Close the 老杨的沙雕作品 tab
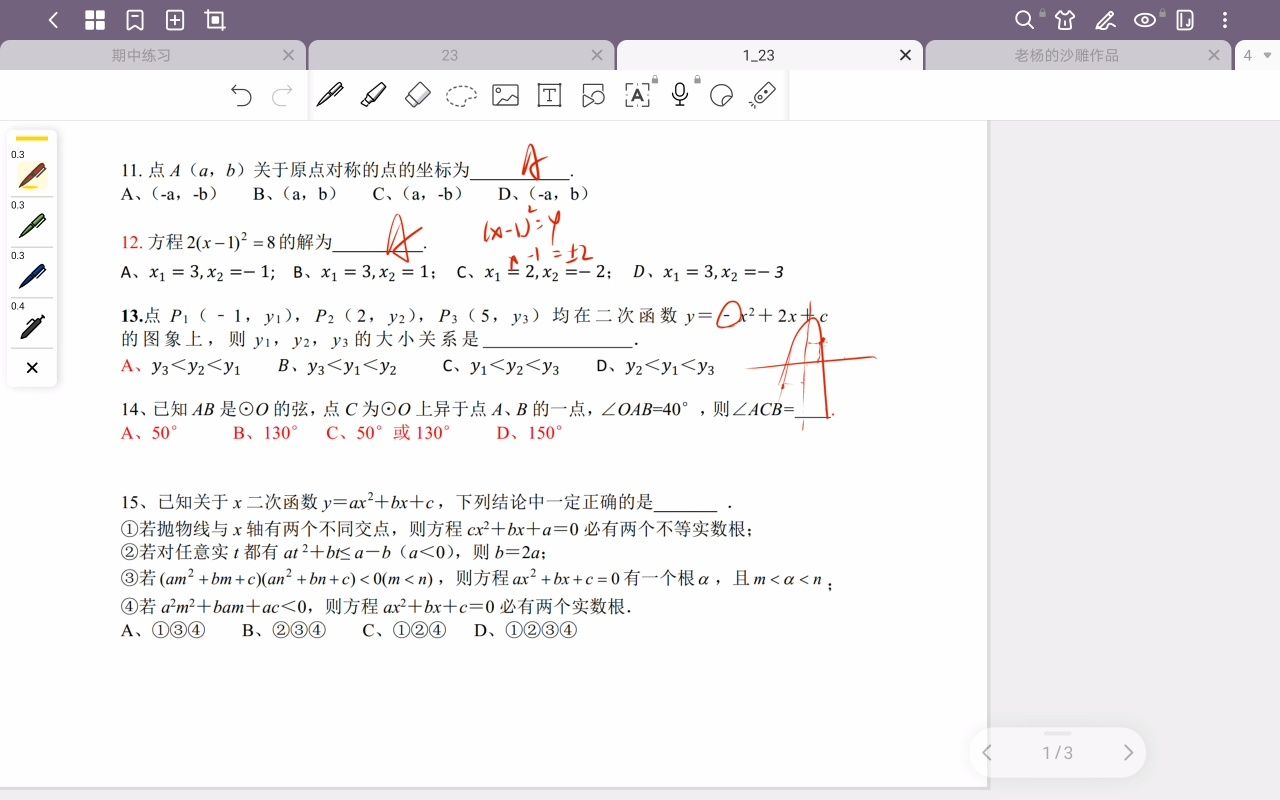The image size is (1280, 800). click(x=1214, y=56)
